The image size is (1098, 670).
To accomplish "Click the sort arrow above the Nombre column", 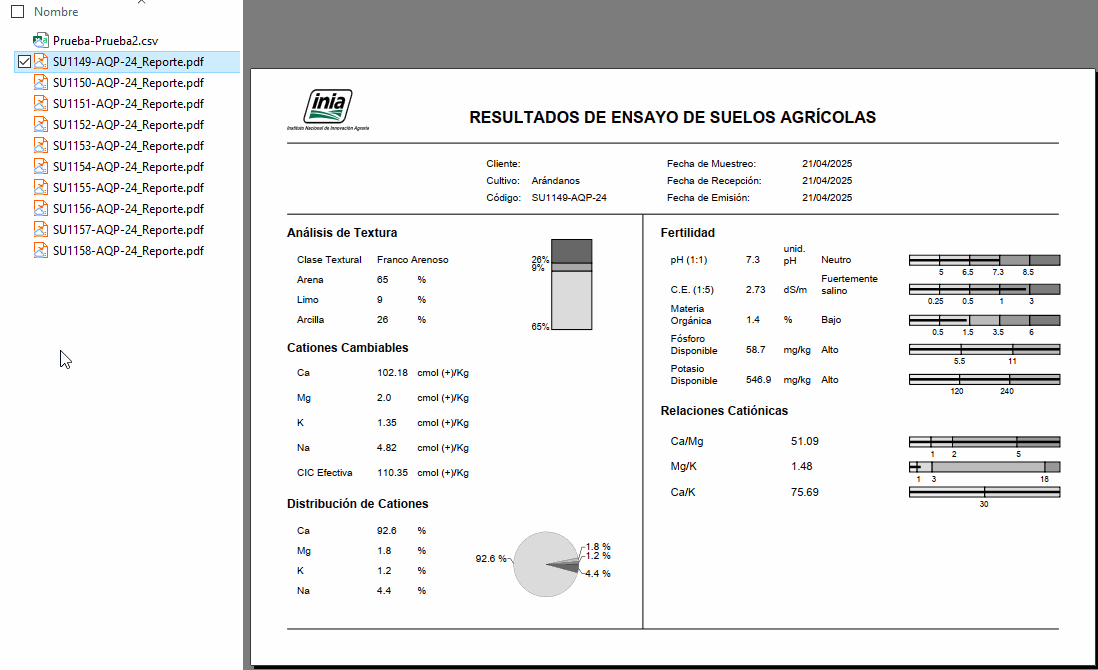I will 140,2.
